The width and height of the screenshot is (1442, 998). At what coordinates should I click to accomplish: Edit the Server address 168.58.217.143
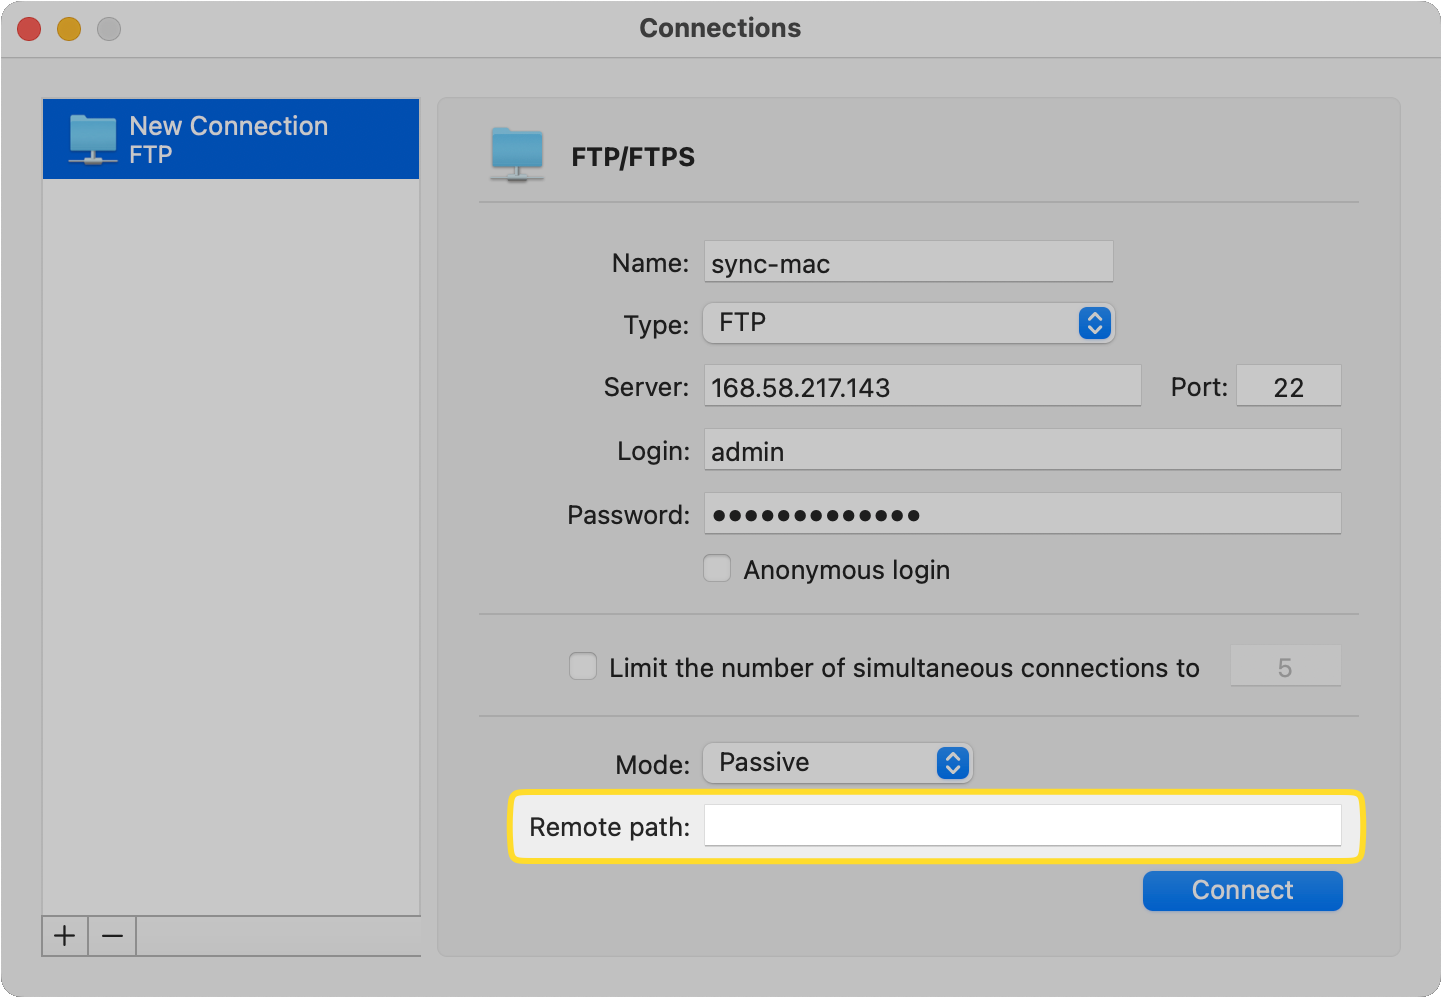click(x=922, y=386)
